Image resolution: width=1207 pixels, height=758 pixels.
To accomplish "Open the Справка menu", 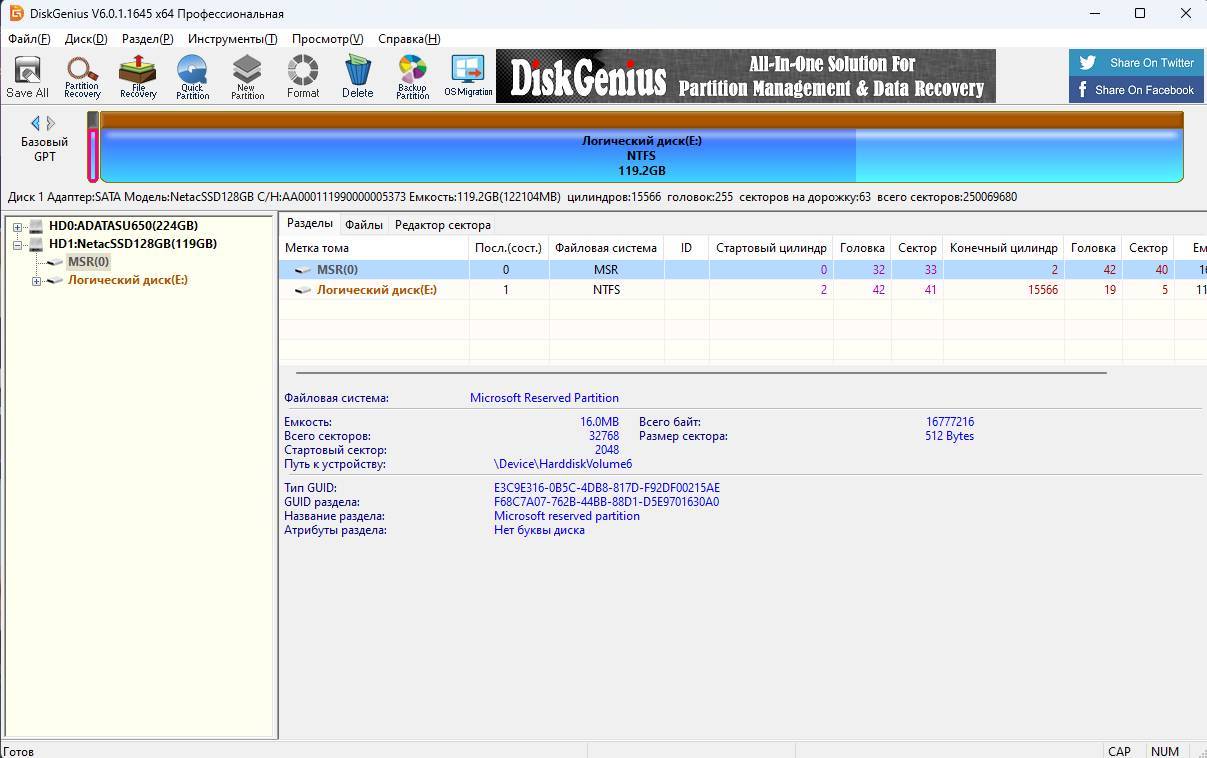I will coord(409,39).
